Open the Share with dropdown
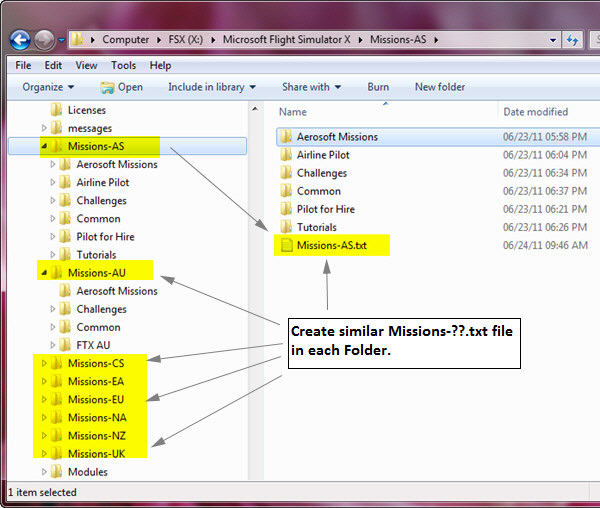Screen dimensions: 600x508 click(310, 87)
